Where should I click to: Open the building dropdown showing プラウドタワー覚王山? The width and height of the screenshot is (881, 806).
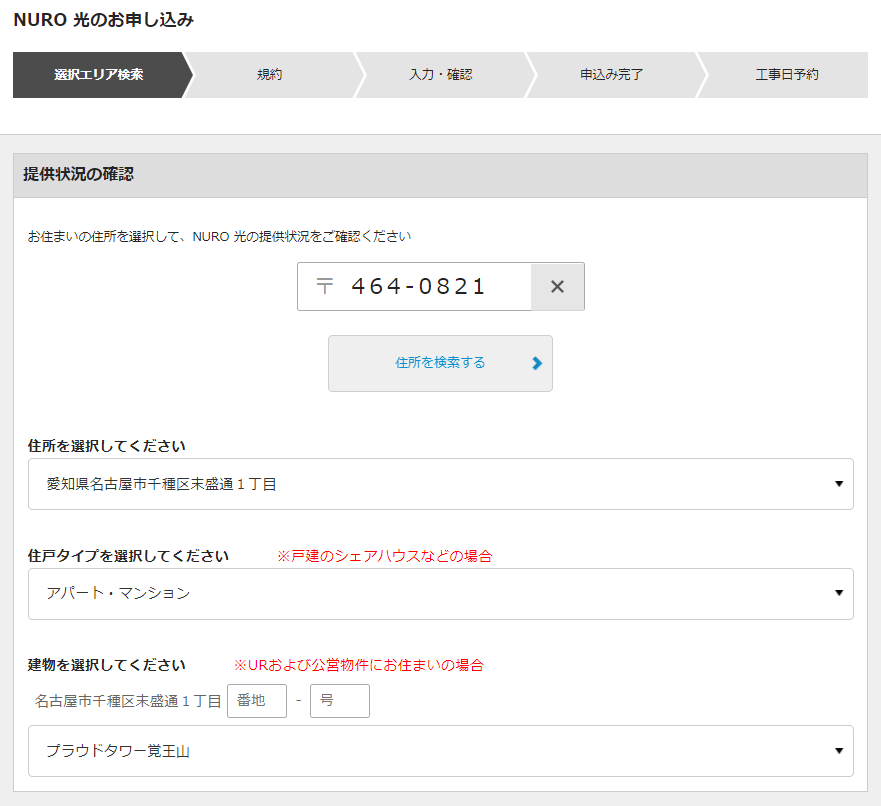tap(440, 751)
